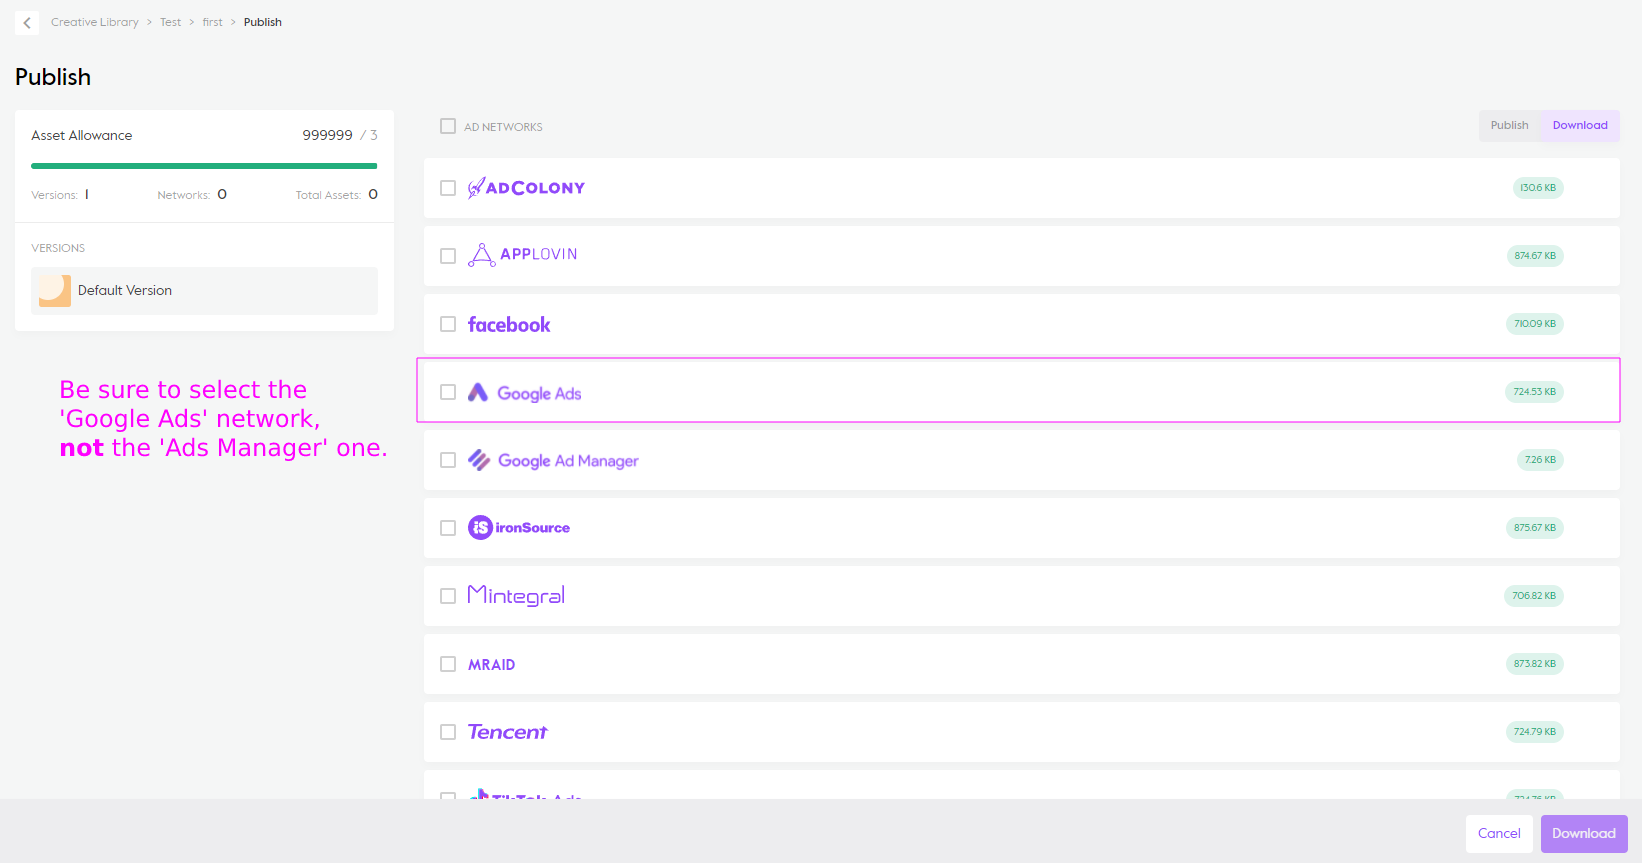Viewport: 1642px width, 863px height.
Task: Click the 999999 allowance value
Action: 328,135
